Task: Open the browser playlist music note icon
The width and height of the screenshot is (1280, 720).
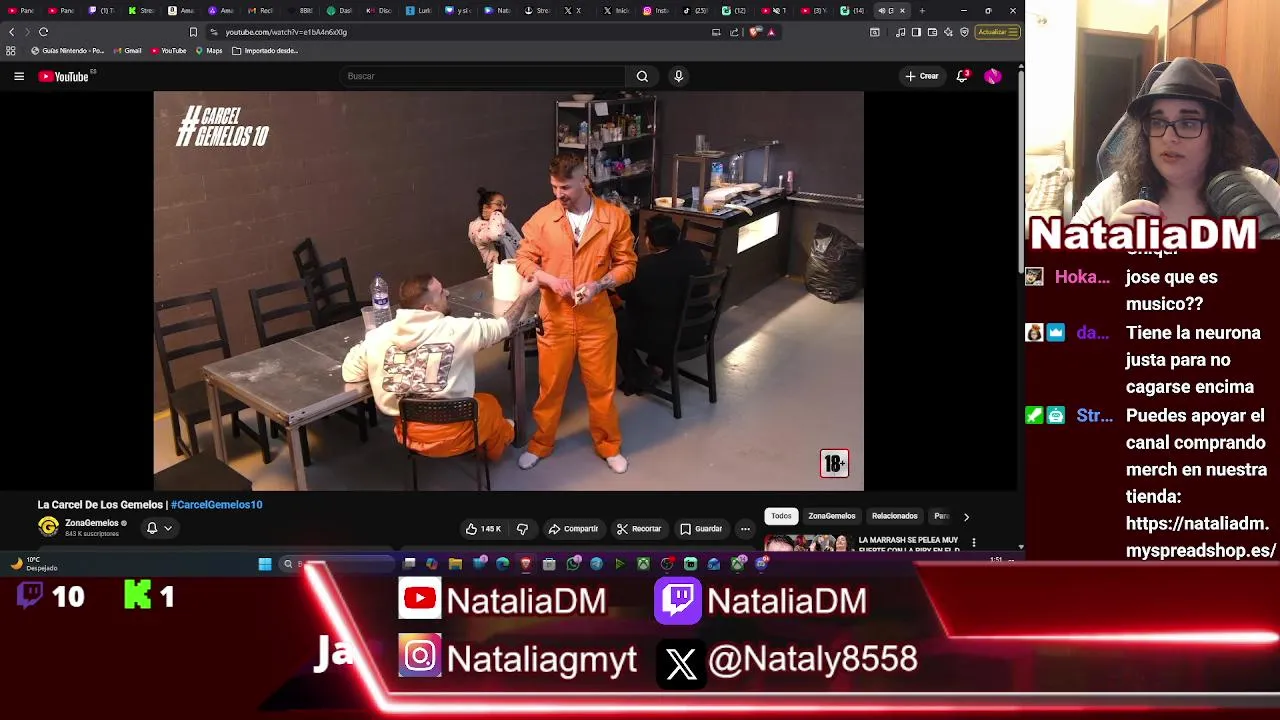Action: [901, 32]
